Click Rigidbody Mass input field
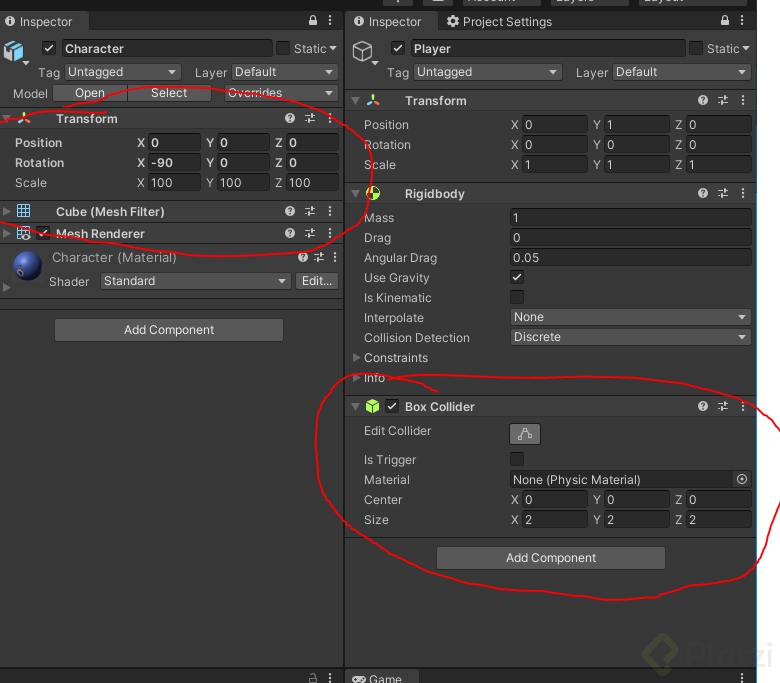Image resolution: width=780 pixels, height=683 pixels. pos(630,217)
